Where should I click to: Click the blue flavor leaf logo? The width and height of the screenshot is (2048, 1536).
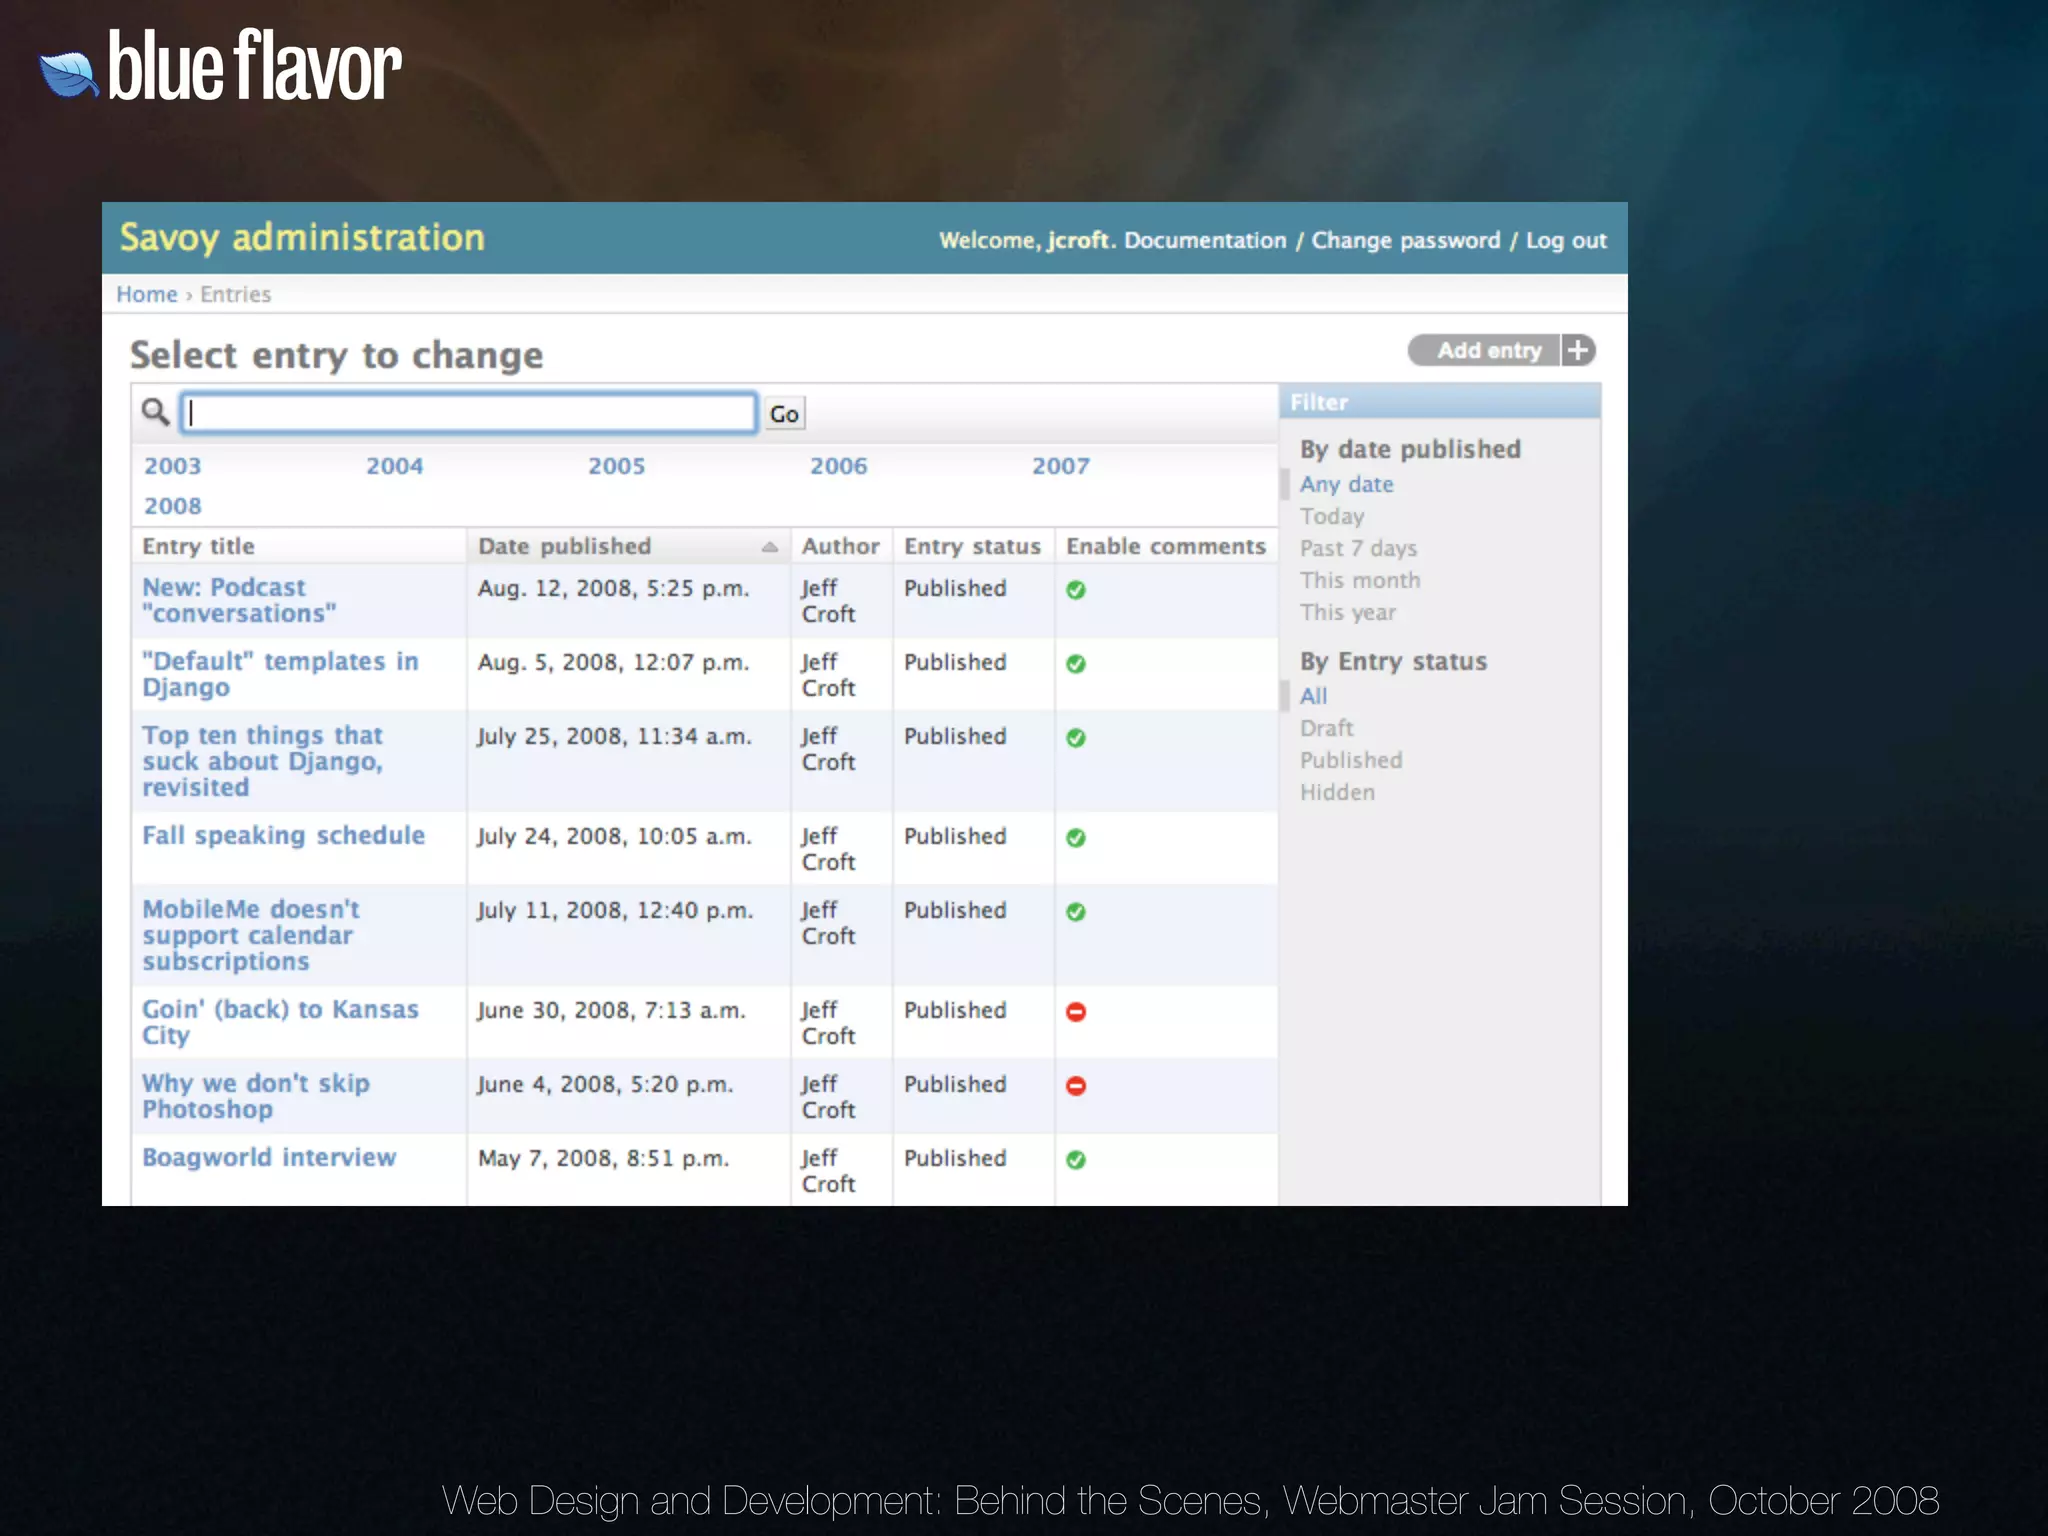click(x=68, y=75)
